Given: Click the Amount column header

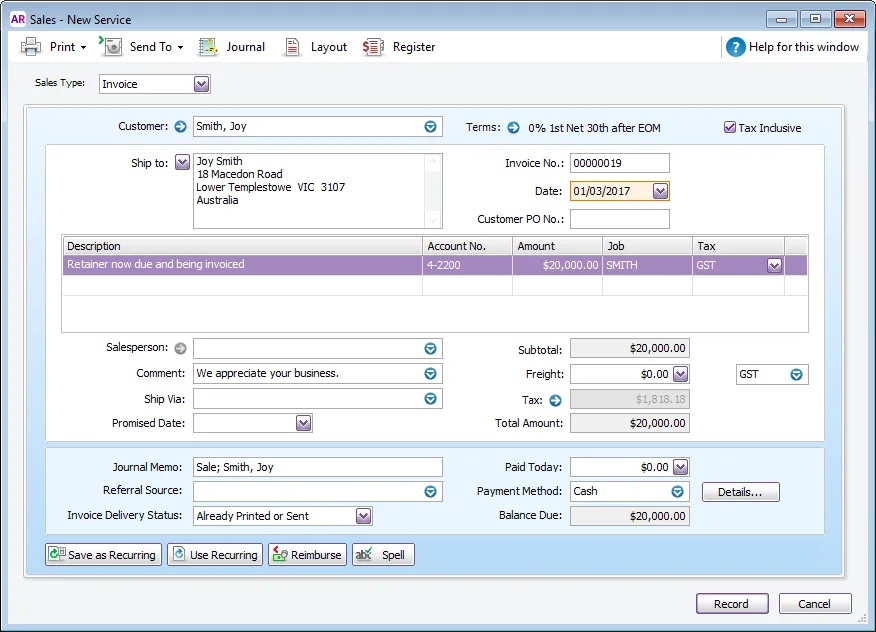Looking at the screenshot, I should [557, 246].
